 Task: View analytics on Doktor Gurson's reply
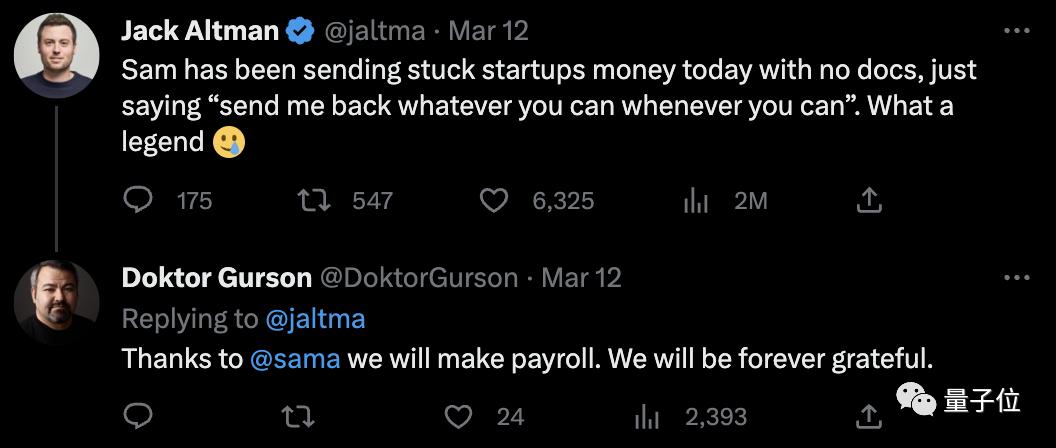coord(648,415)
